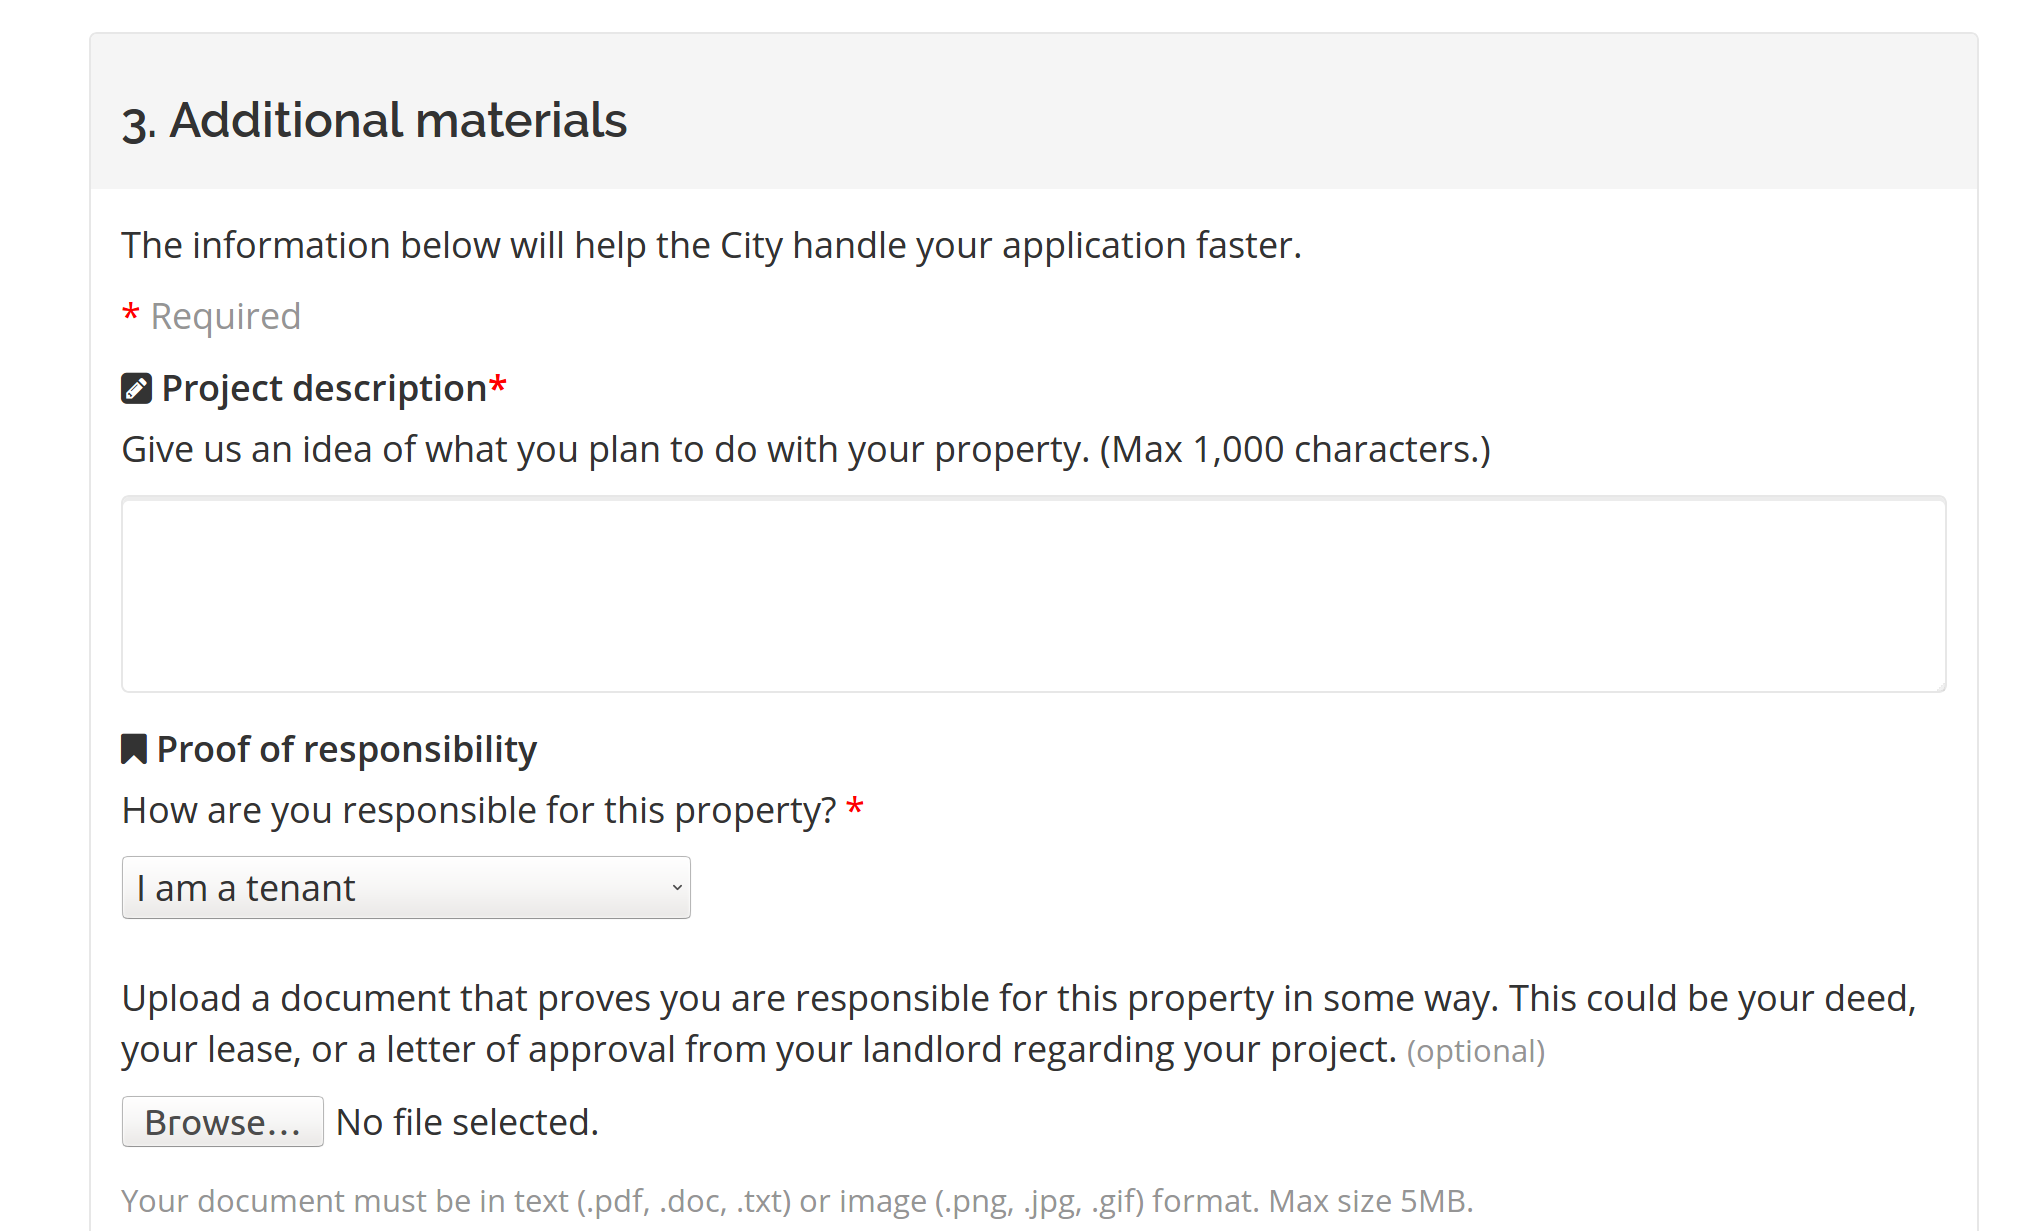Click the 'No file selected.' file label
The width and height of the screenshot is (2035, 1231).
[467, 1122]
